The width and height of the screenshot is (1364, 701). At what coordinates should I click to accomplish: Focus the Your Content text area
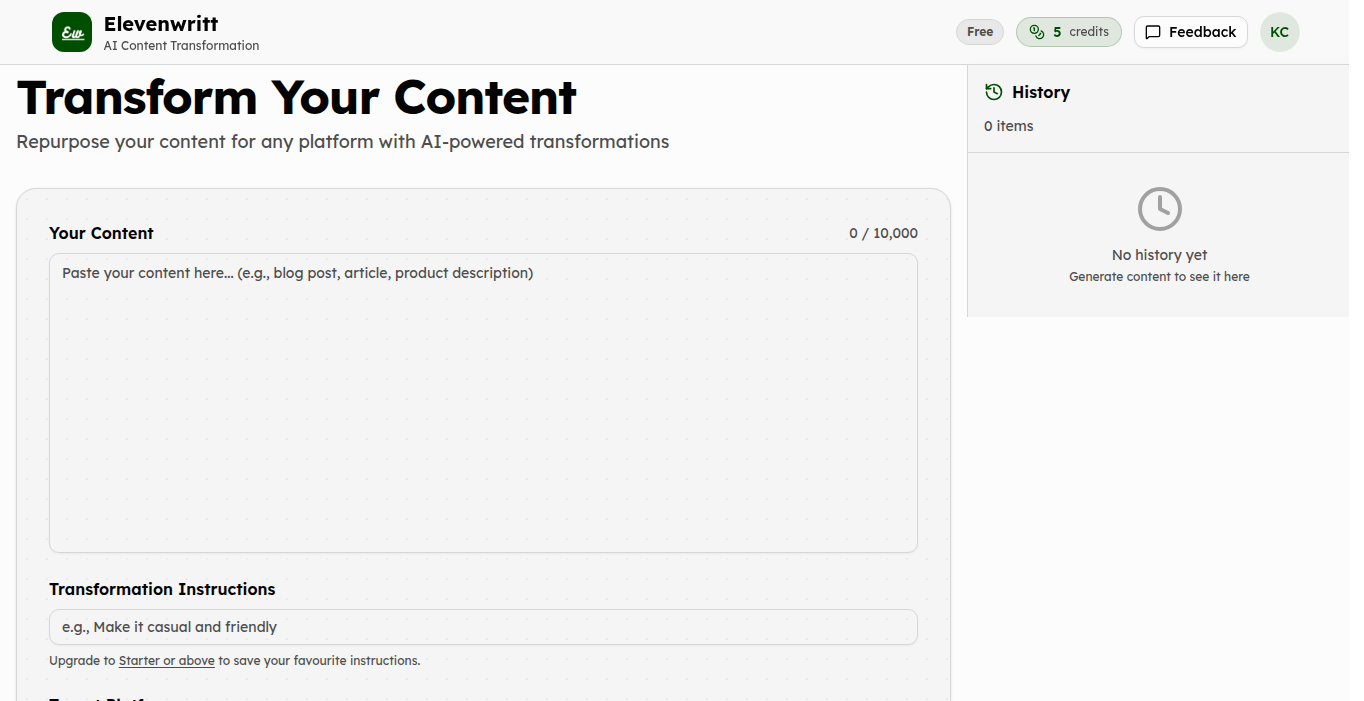click(483, 402)
